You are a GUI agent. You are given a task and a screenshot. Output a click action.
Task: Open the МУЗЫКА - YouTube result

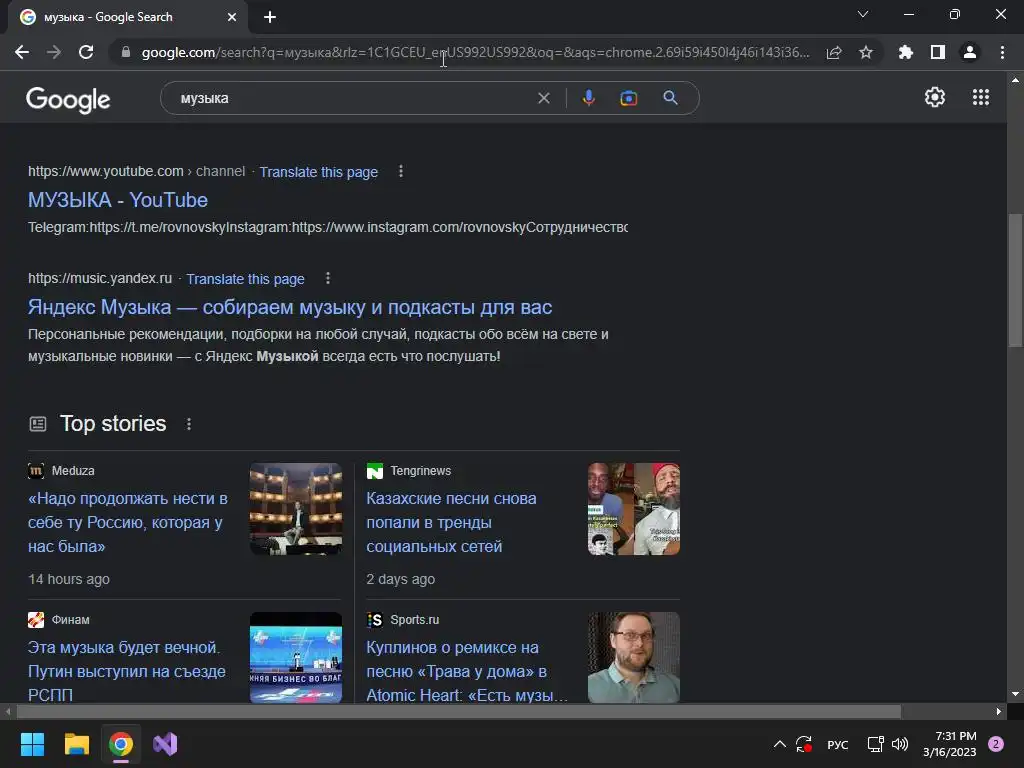[x=118, y=200]
